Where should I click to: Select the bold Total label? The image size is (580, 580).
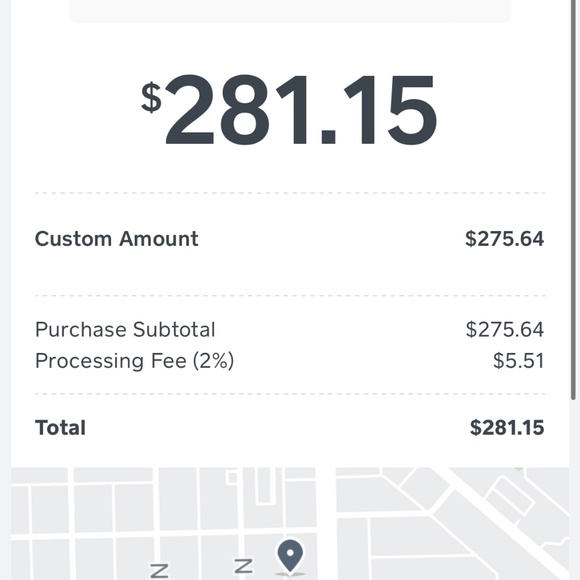click(x=60, y=428)
